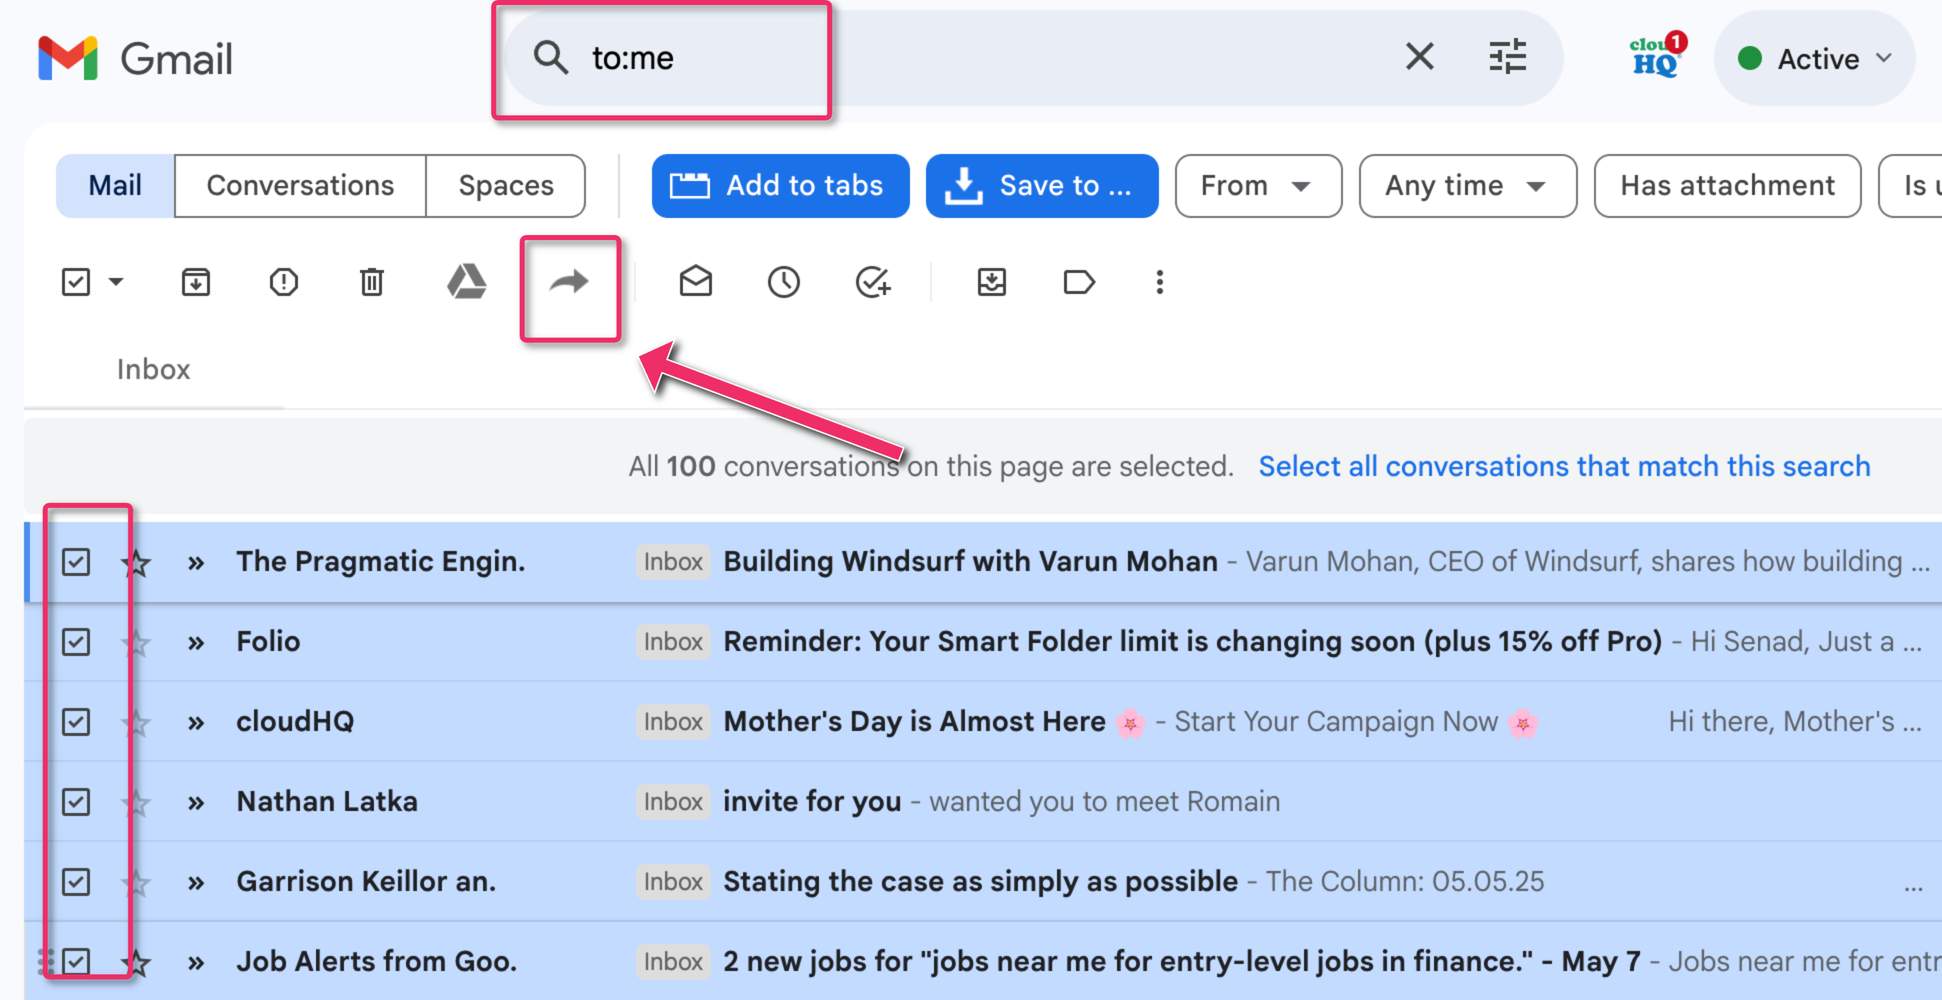Click the Save to ... button

(1042, 186)
